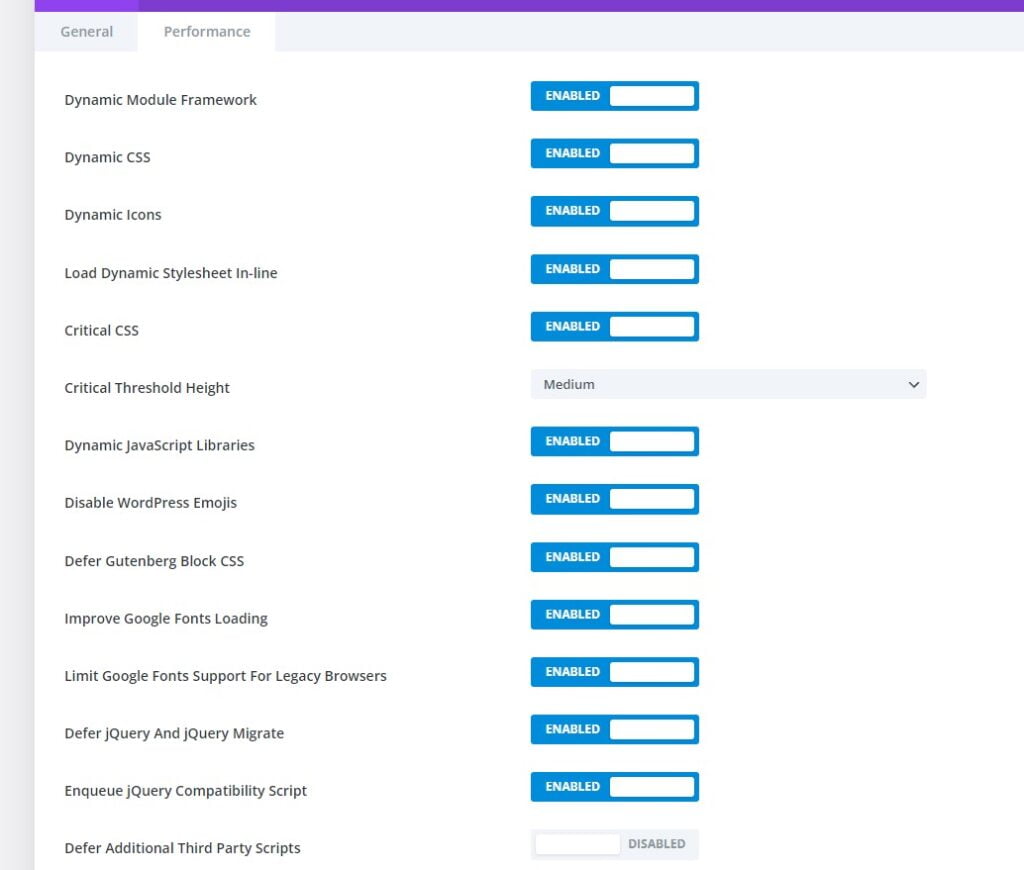Click the Defer Gutenberg Block CSS label
Screen dimensions: 1024x870
(x=154, y=561)
